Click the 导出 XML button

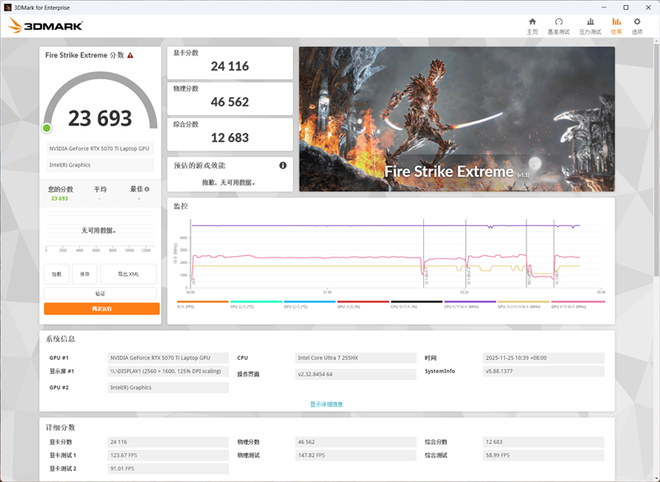(x=128, y=274)
